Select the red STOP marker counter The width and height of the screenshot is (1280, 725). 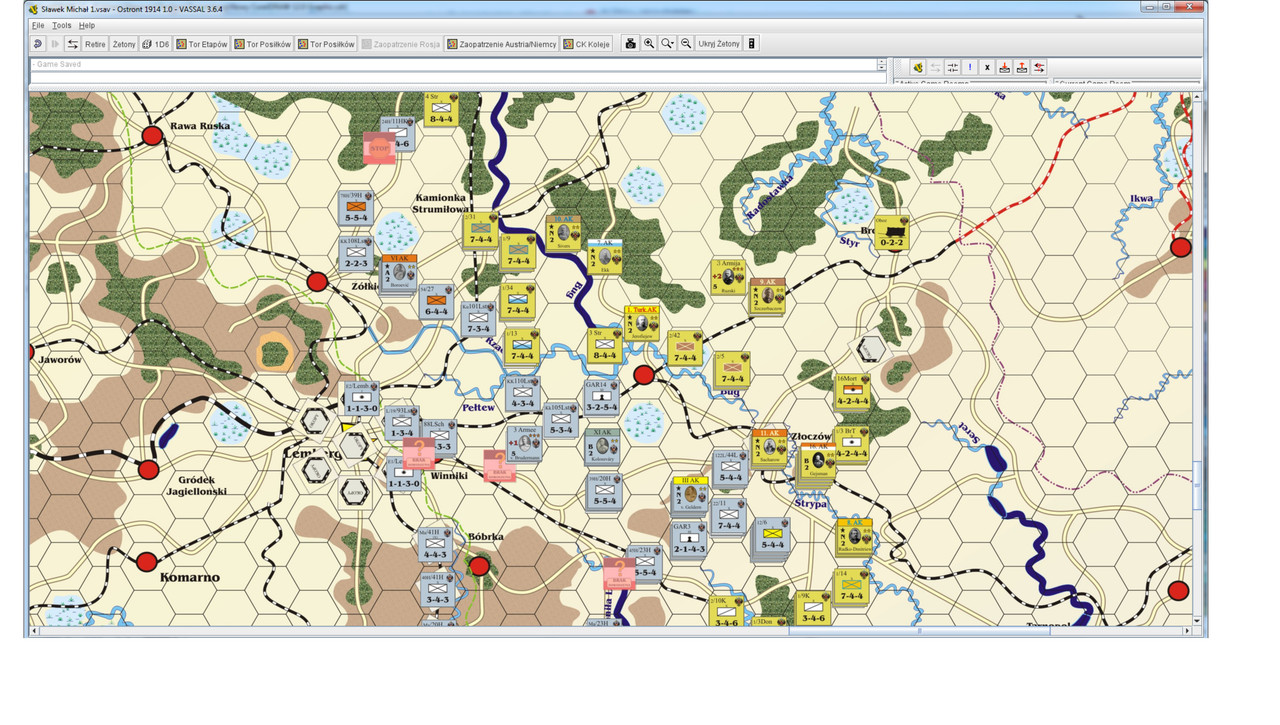tap(380, 150)
